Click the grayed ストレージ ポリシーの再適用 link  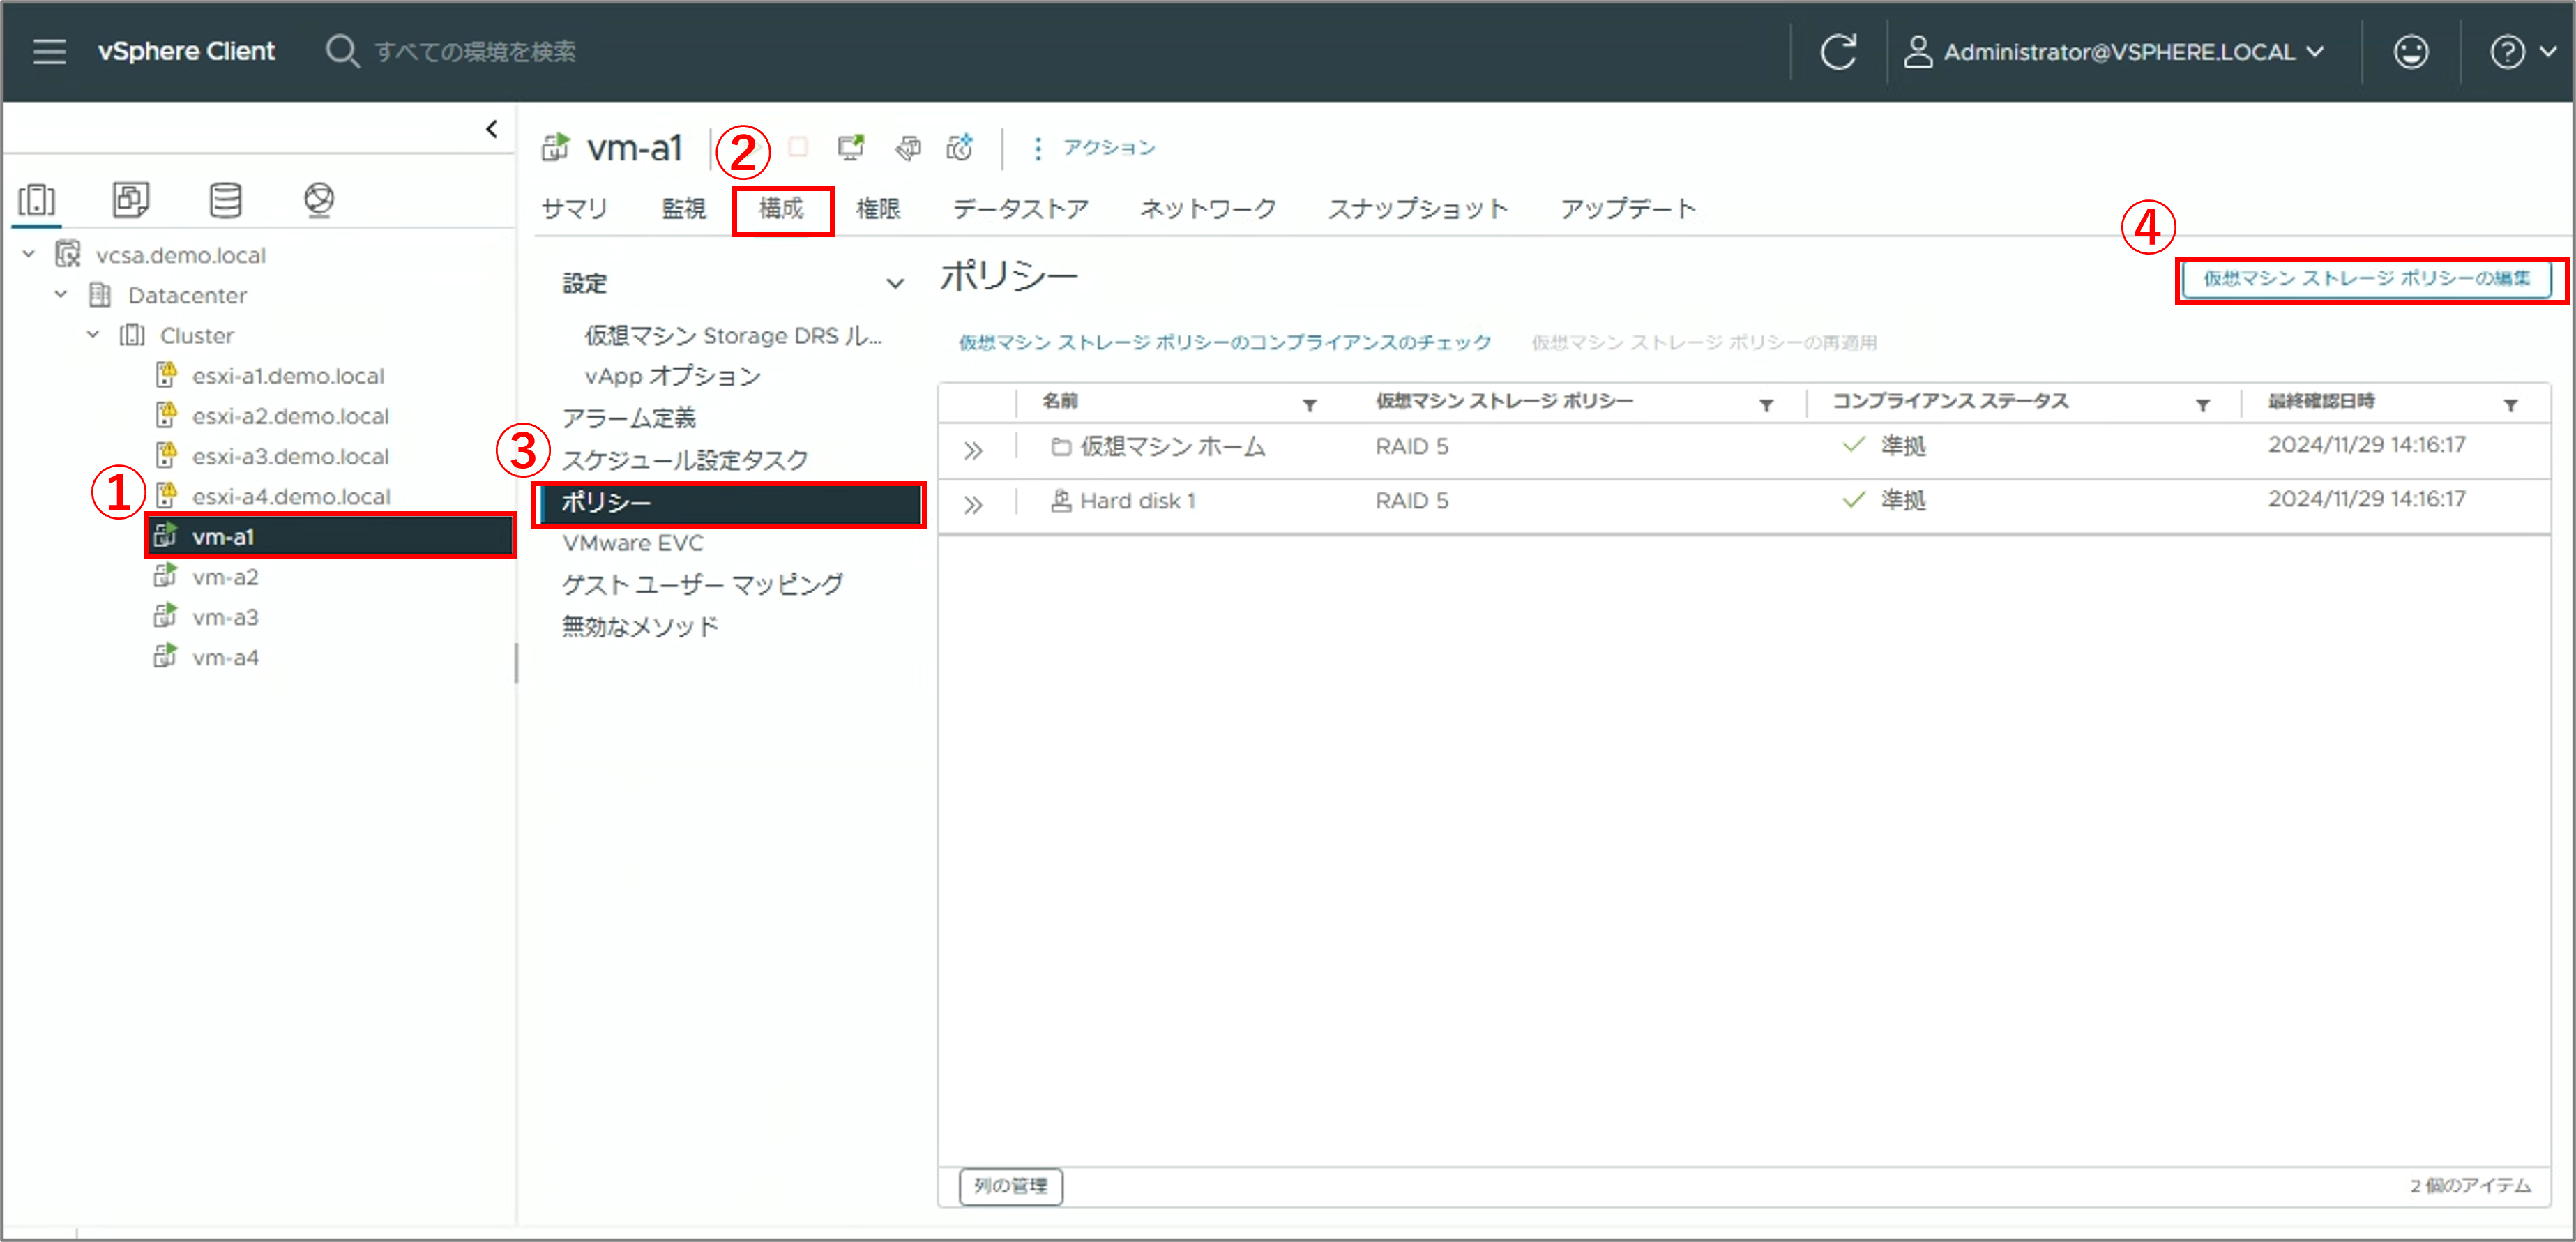[1704, 342]
